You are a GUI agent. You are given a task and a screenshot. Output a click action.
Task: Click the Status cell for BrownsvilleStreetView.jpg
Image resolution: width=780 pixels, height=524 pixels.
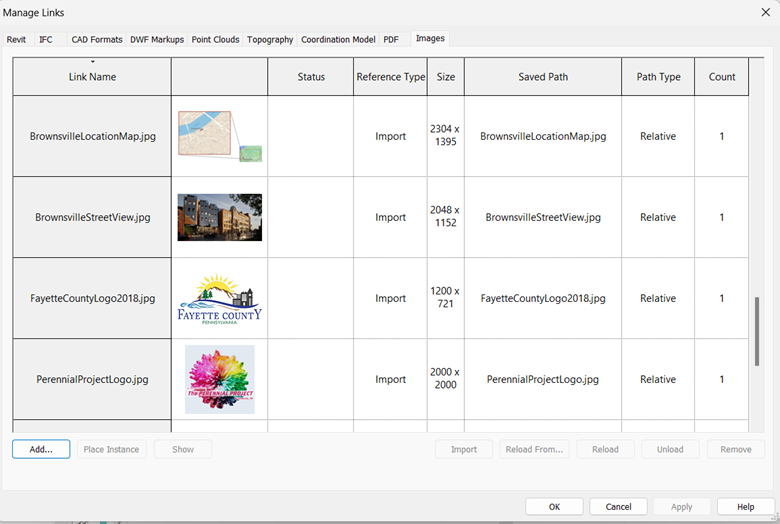pos(311,217)
